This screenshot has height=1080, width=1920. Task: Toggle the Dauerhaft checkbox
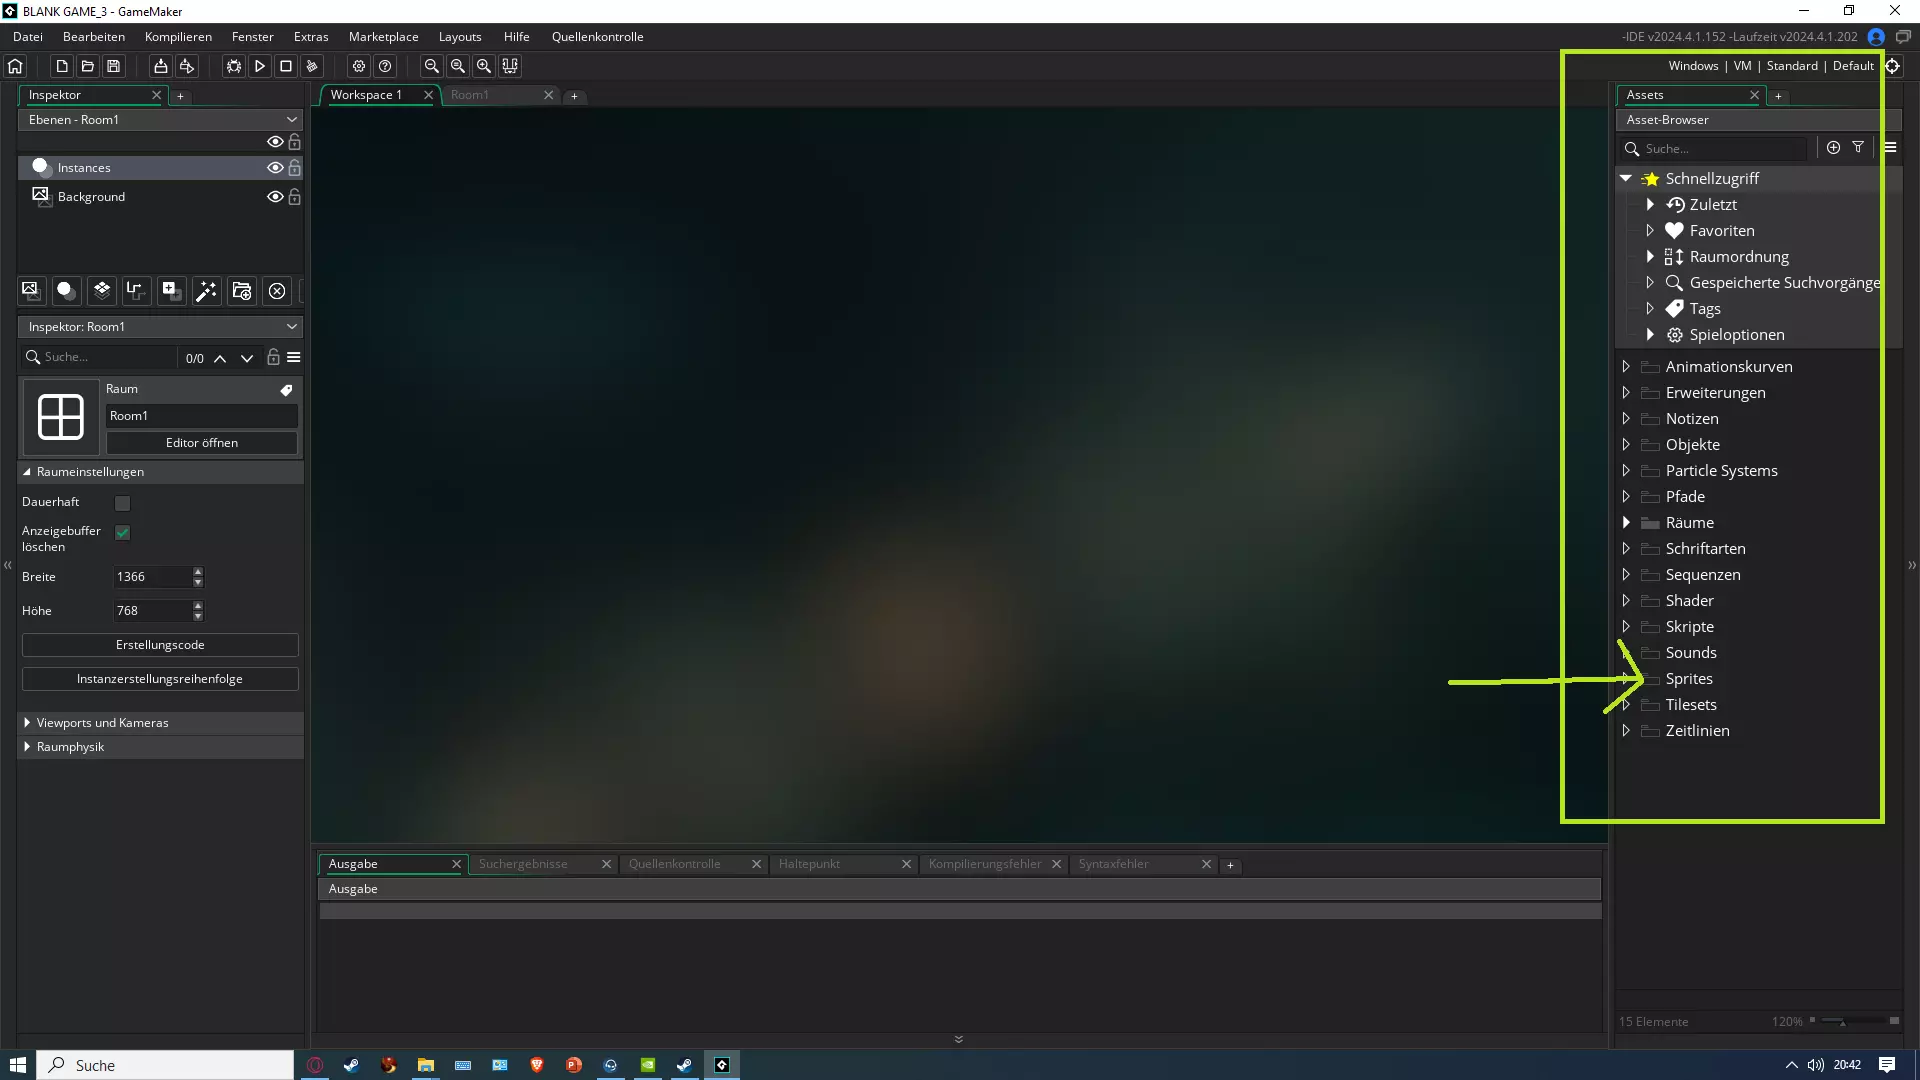point(122,503)
